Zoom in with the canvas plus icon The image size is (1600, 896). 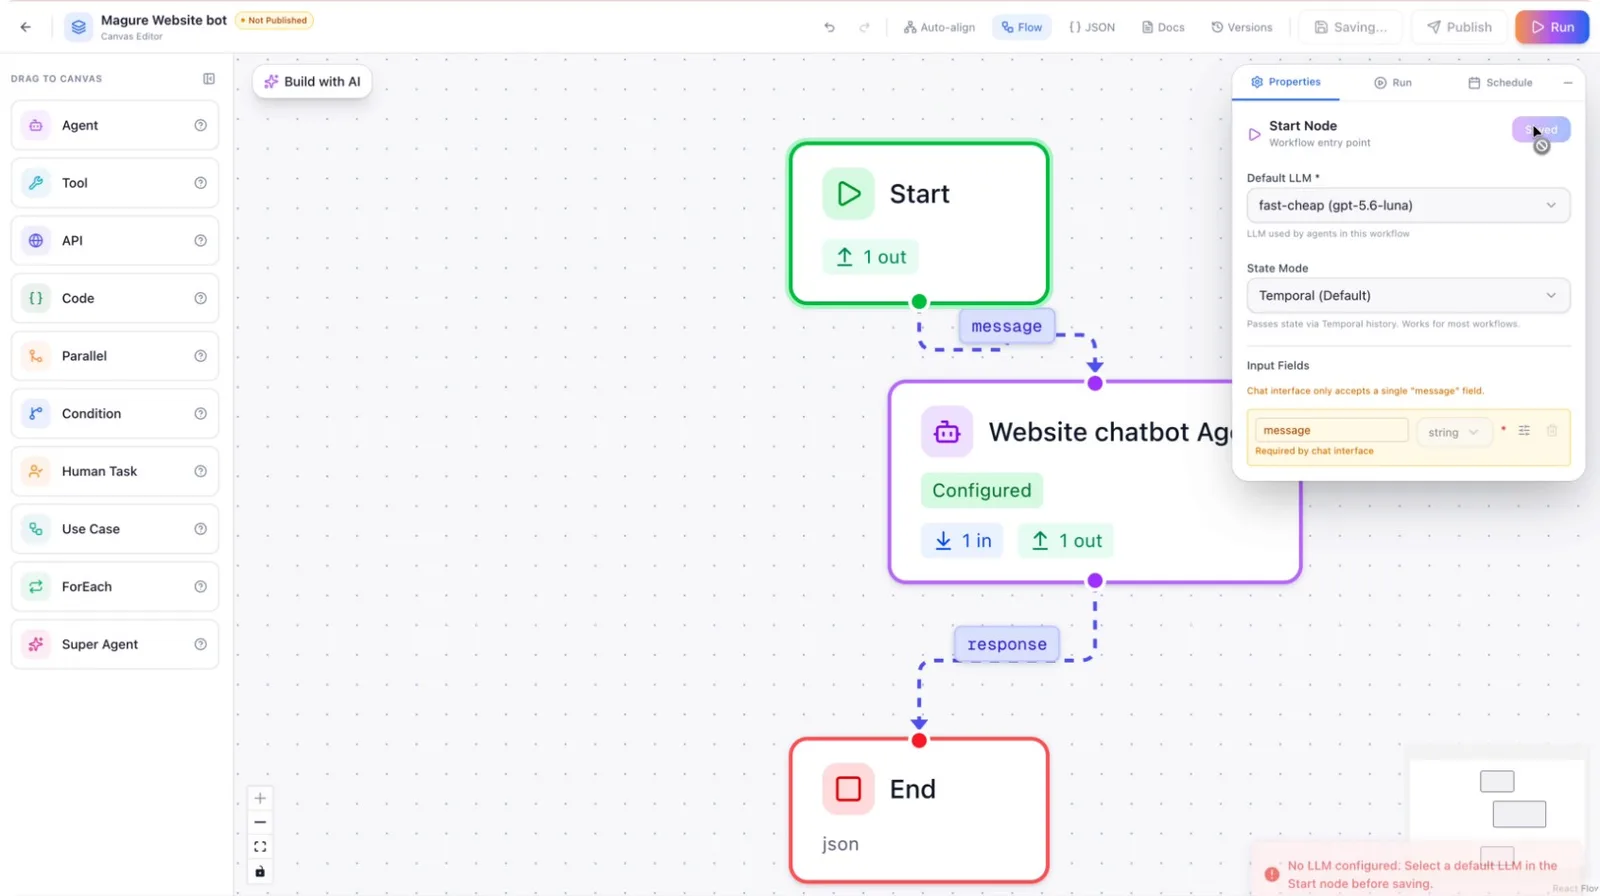260,798
